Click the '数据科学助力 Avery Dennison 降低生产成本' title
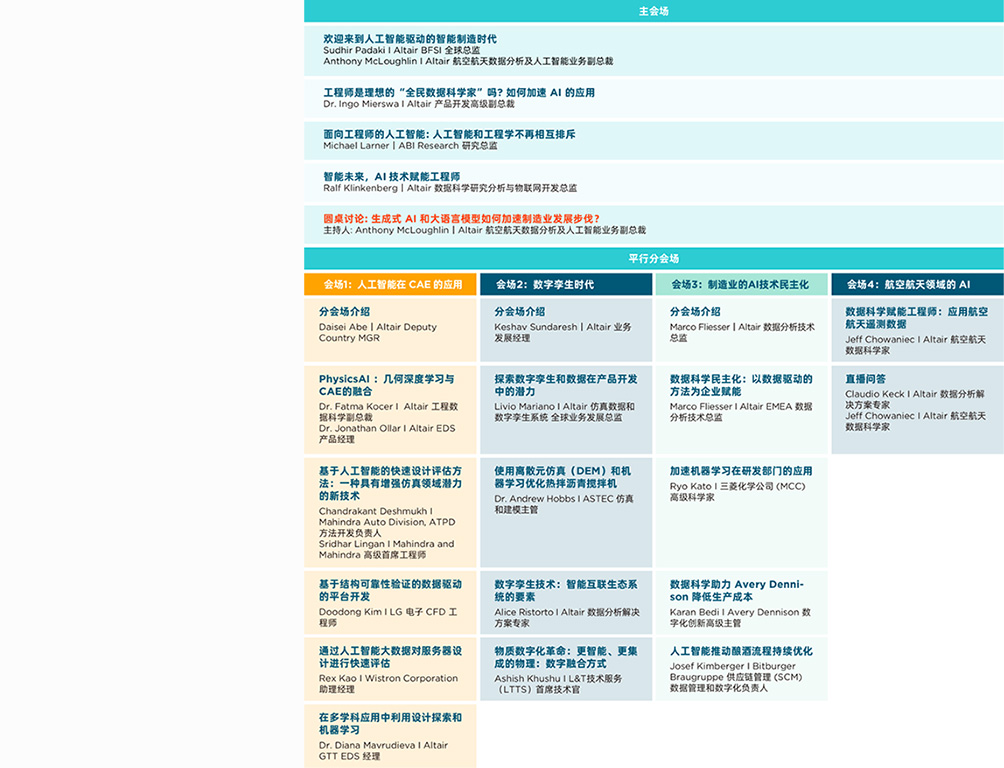Screen dimensions: 1004x768 pyautogui.click(x=736, y=591)
